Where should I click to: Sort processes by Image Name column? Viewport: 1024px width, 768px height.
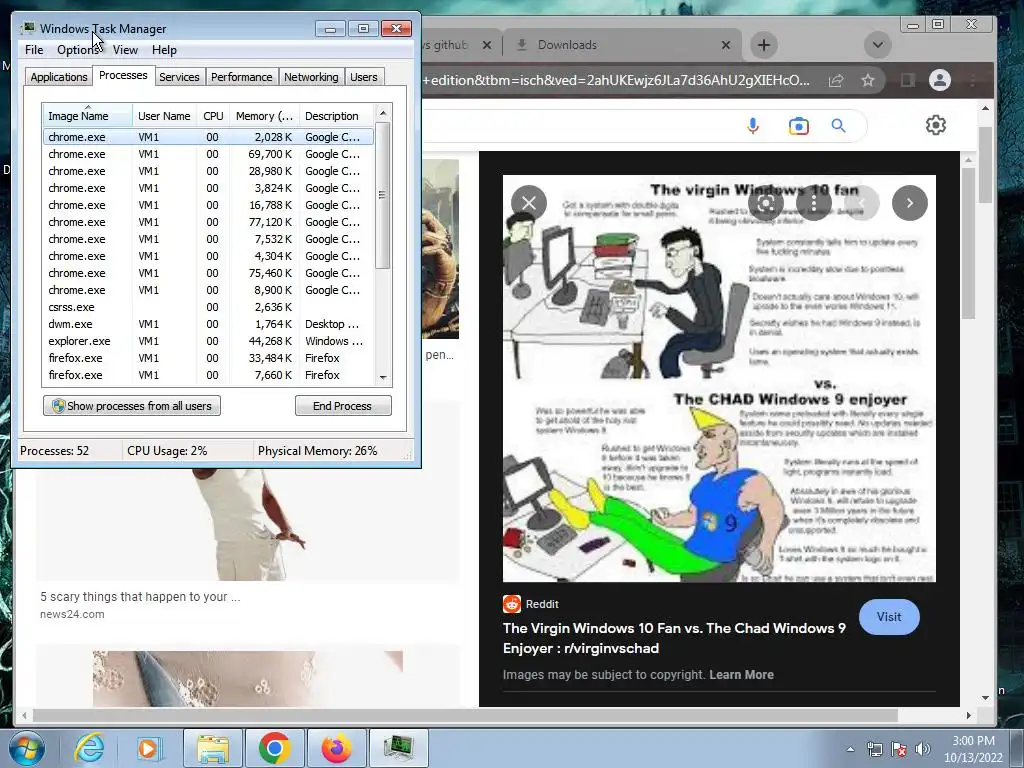88,116
